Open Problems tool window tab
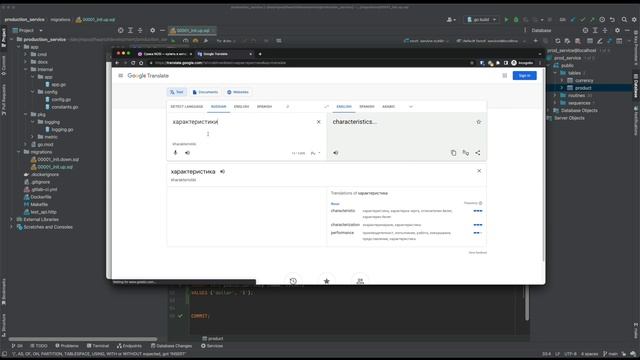 coord(67,346)
